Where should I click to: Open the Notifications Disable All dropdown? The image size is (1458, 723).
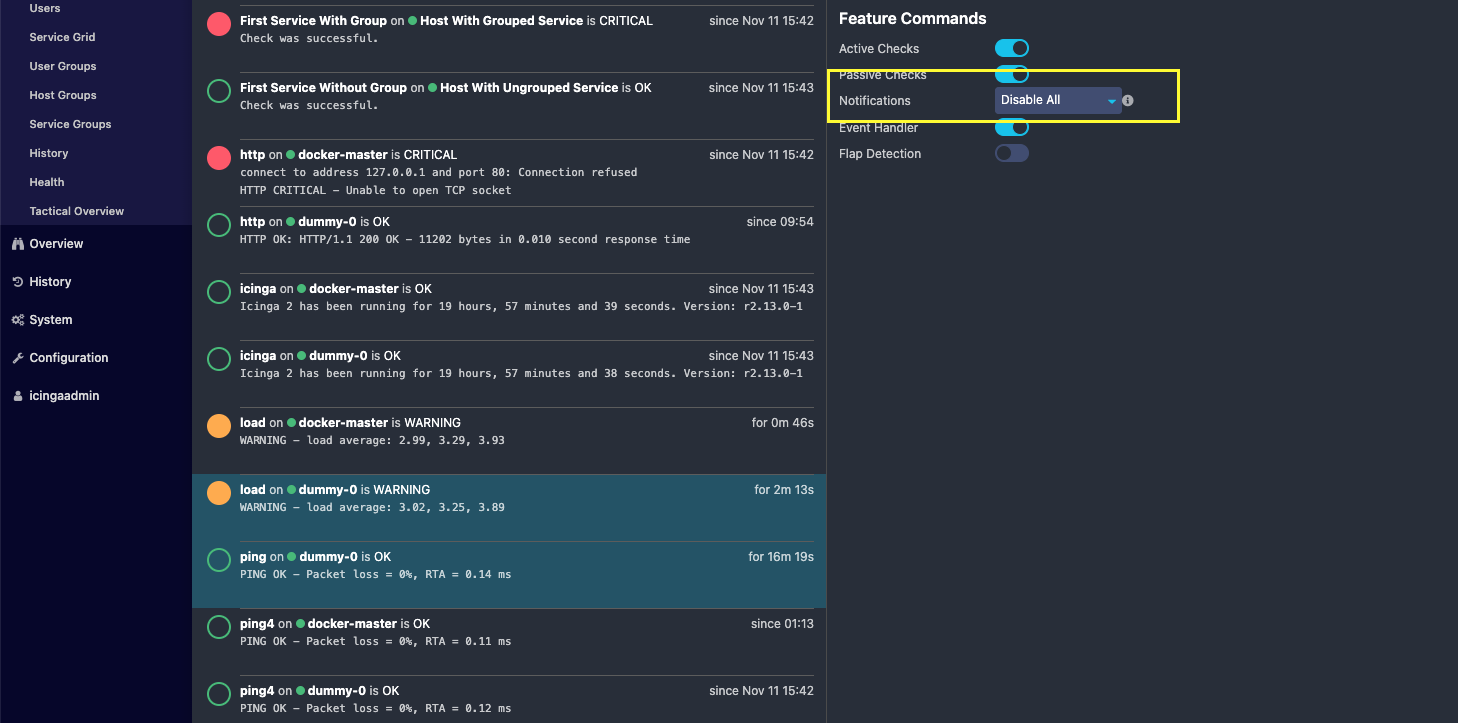pos(1057,100)
